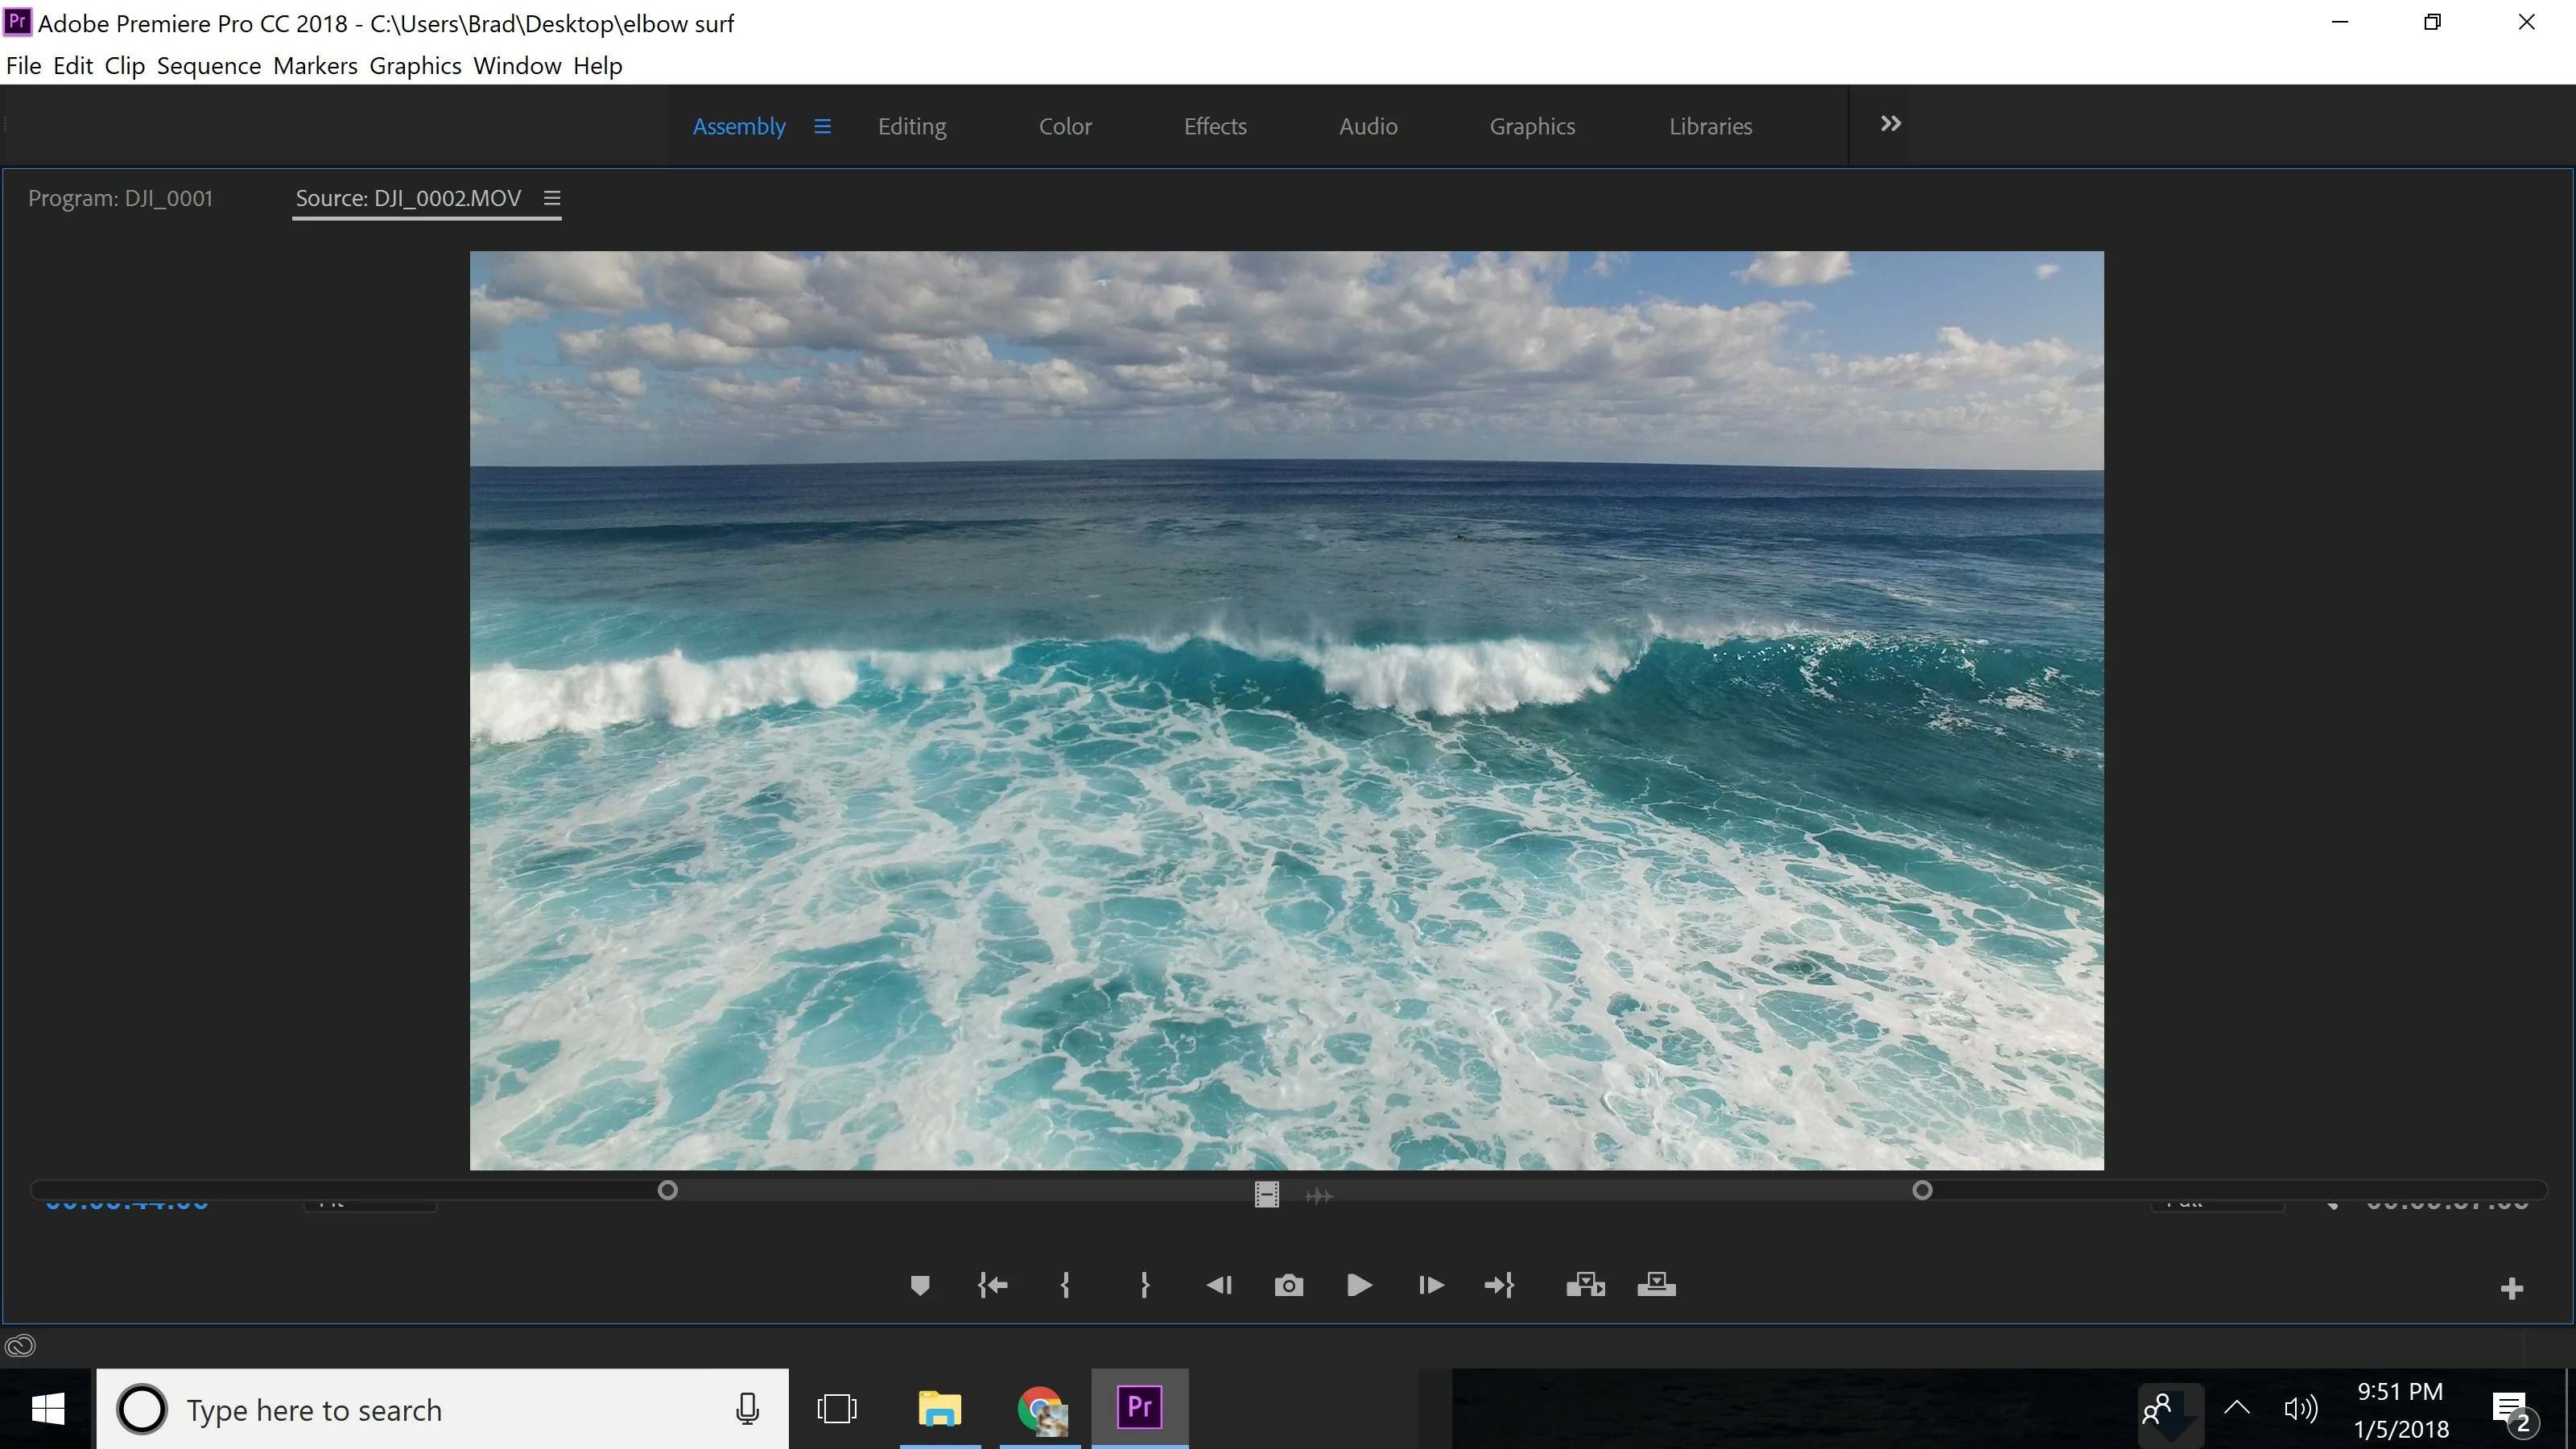
Task: Click the Overwrite edit button
Action: click(1656, 1285)
